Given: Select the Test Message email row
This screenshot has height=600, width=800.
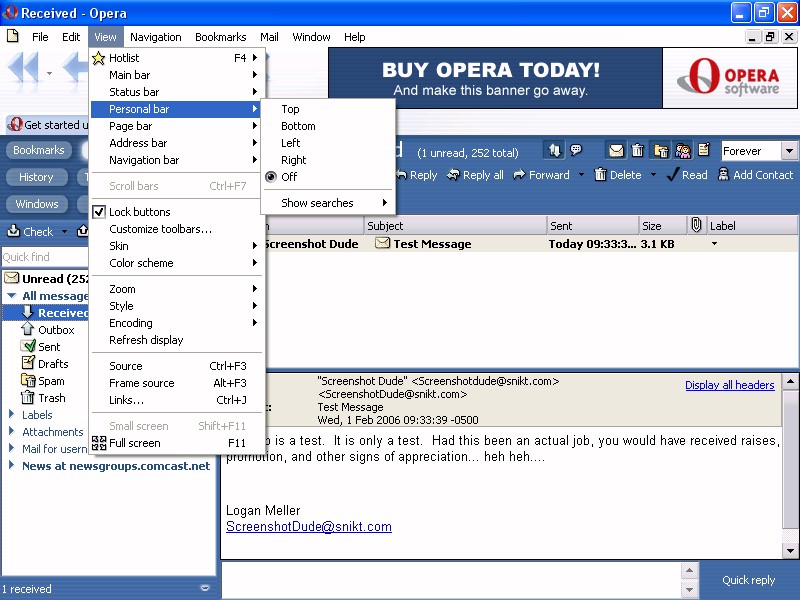Looking at the screenshot, I should pos(531,244).
